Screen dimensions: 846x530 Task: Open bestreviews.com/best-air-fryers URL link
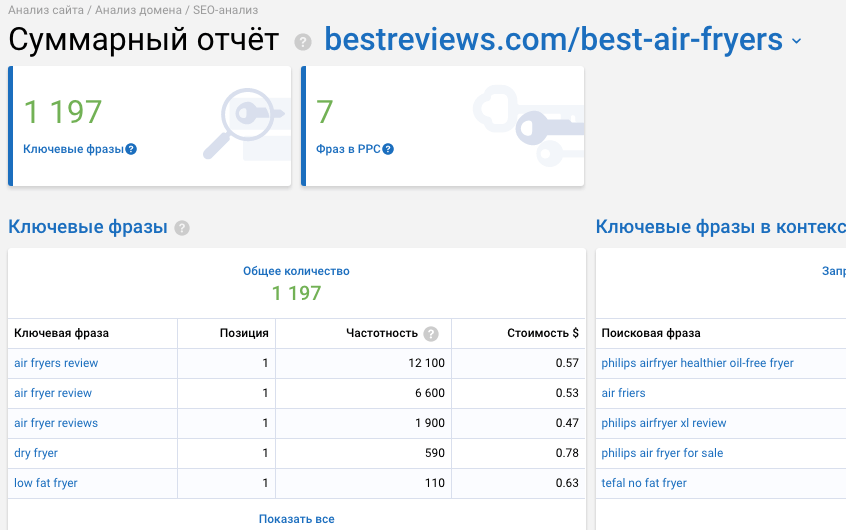[554, 39]
